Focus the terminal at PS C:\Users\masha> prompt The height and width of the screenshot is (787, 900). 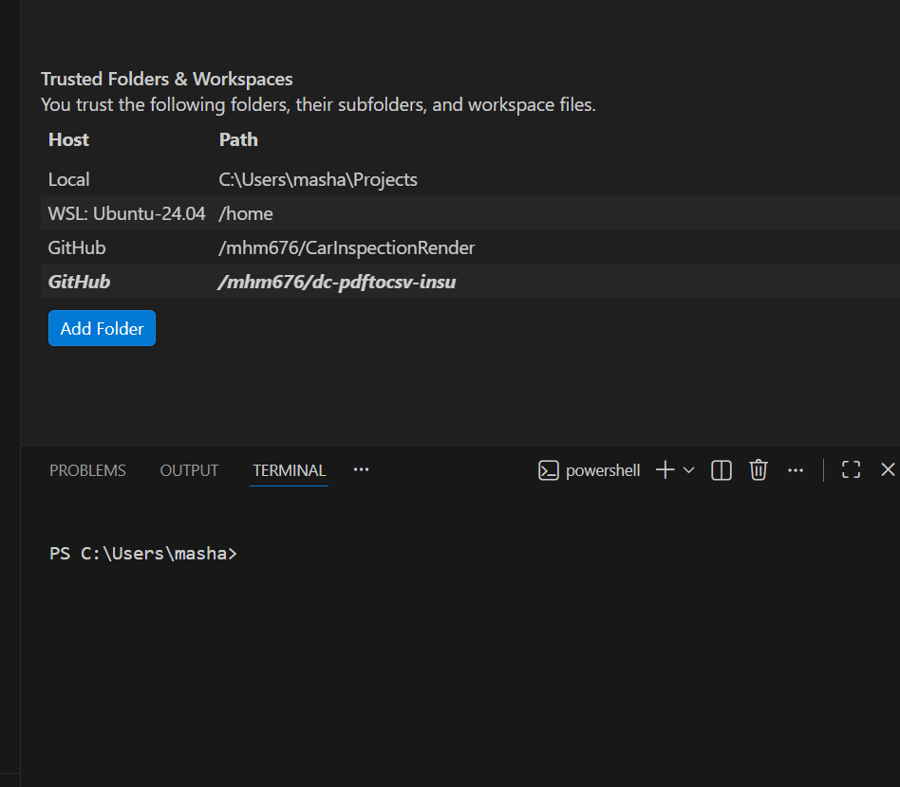click(x=143, y=553)
